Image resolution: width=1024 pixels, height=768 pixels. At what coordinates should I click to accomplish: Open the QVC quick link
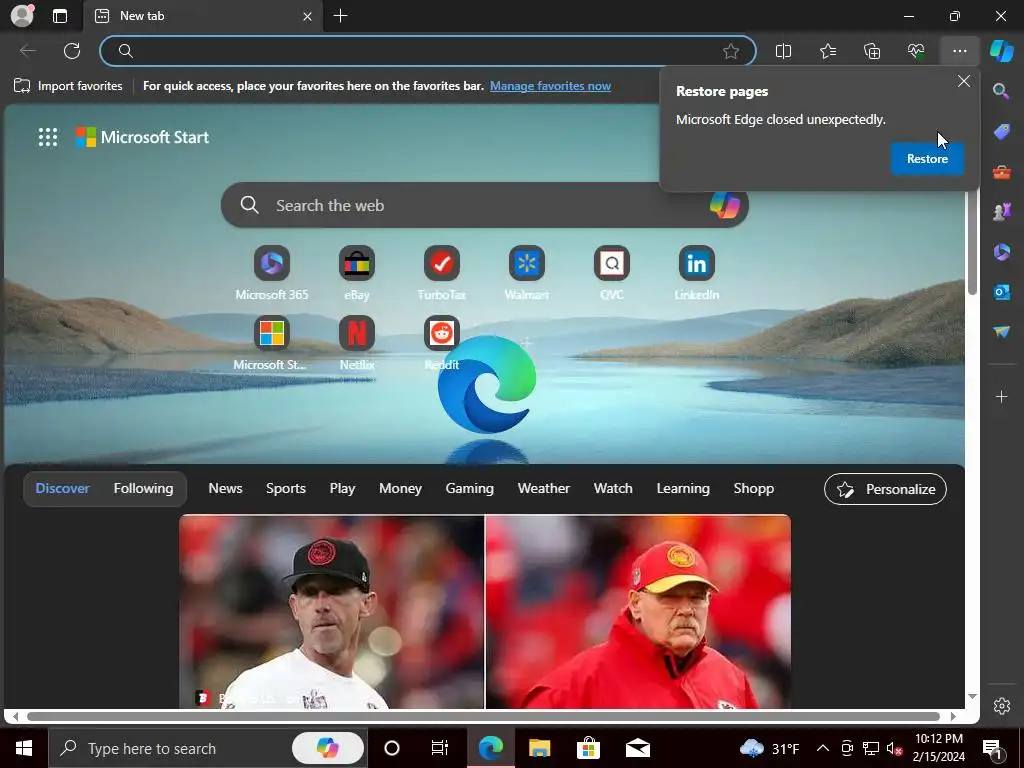[x=611, y=273]
